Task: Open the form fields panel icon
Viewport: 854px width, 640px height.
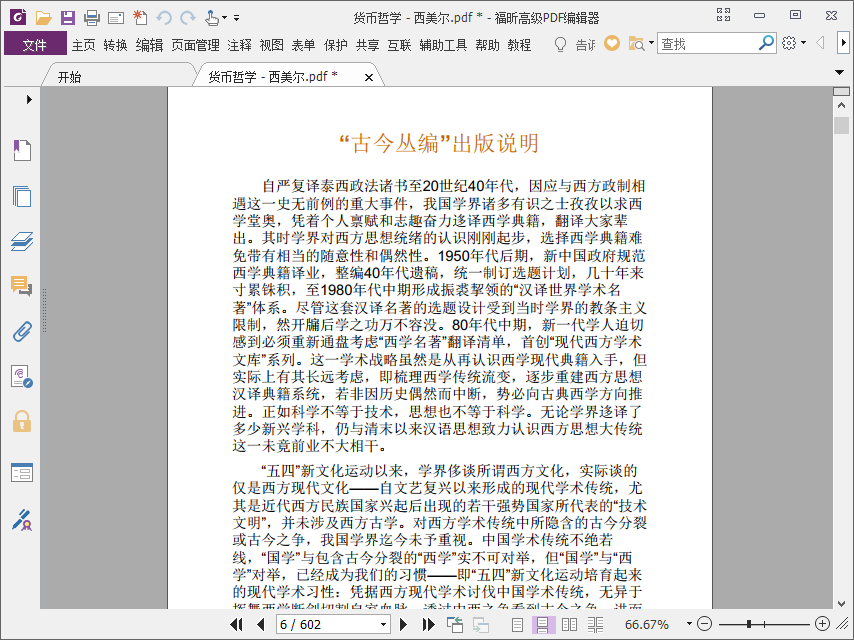Action: click(x=22, y=473)
